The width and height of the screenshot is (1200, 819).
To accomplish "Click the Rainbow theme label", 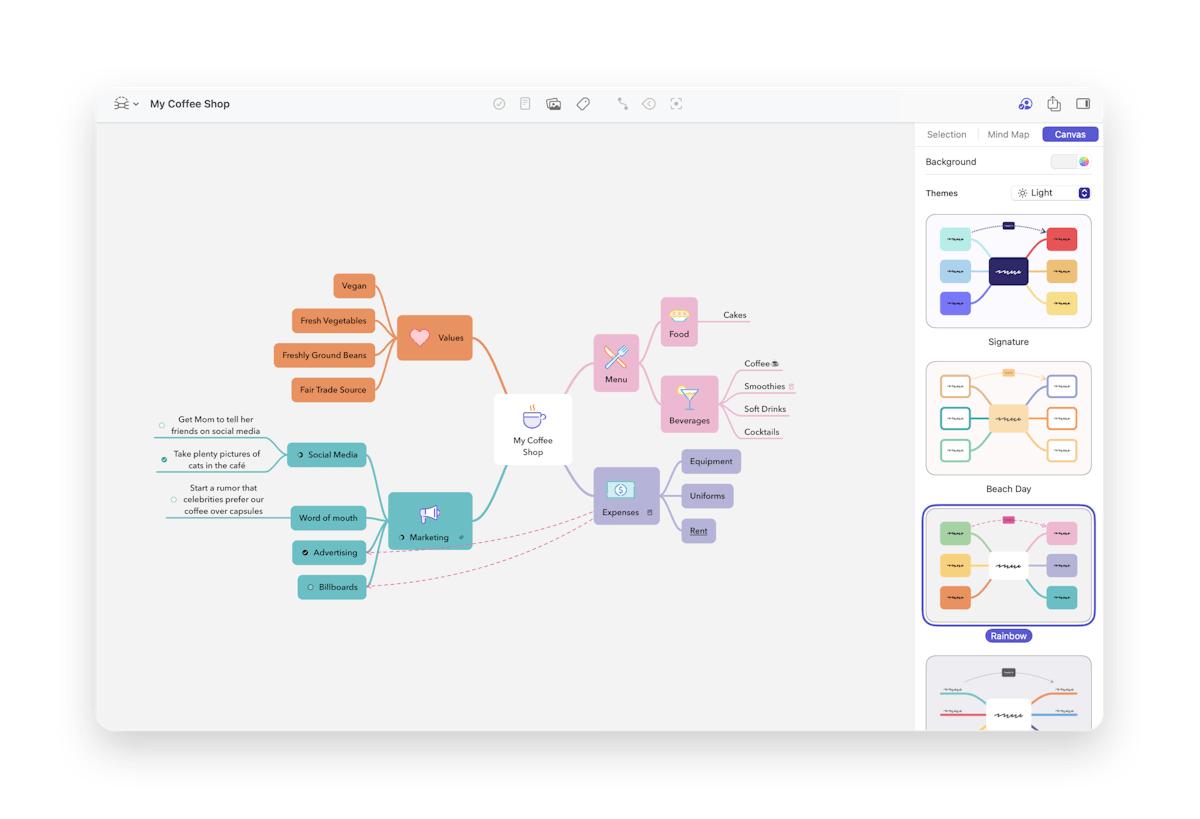I will tap(1008, 636).
